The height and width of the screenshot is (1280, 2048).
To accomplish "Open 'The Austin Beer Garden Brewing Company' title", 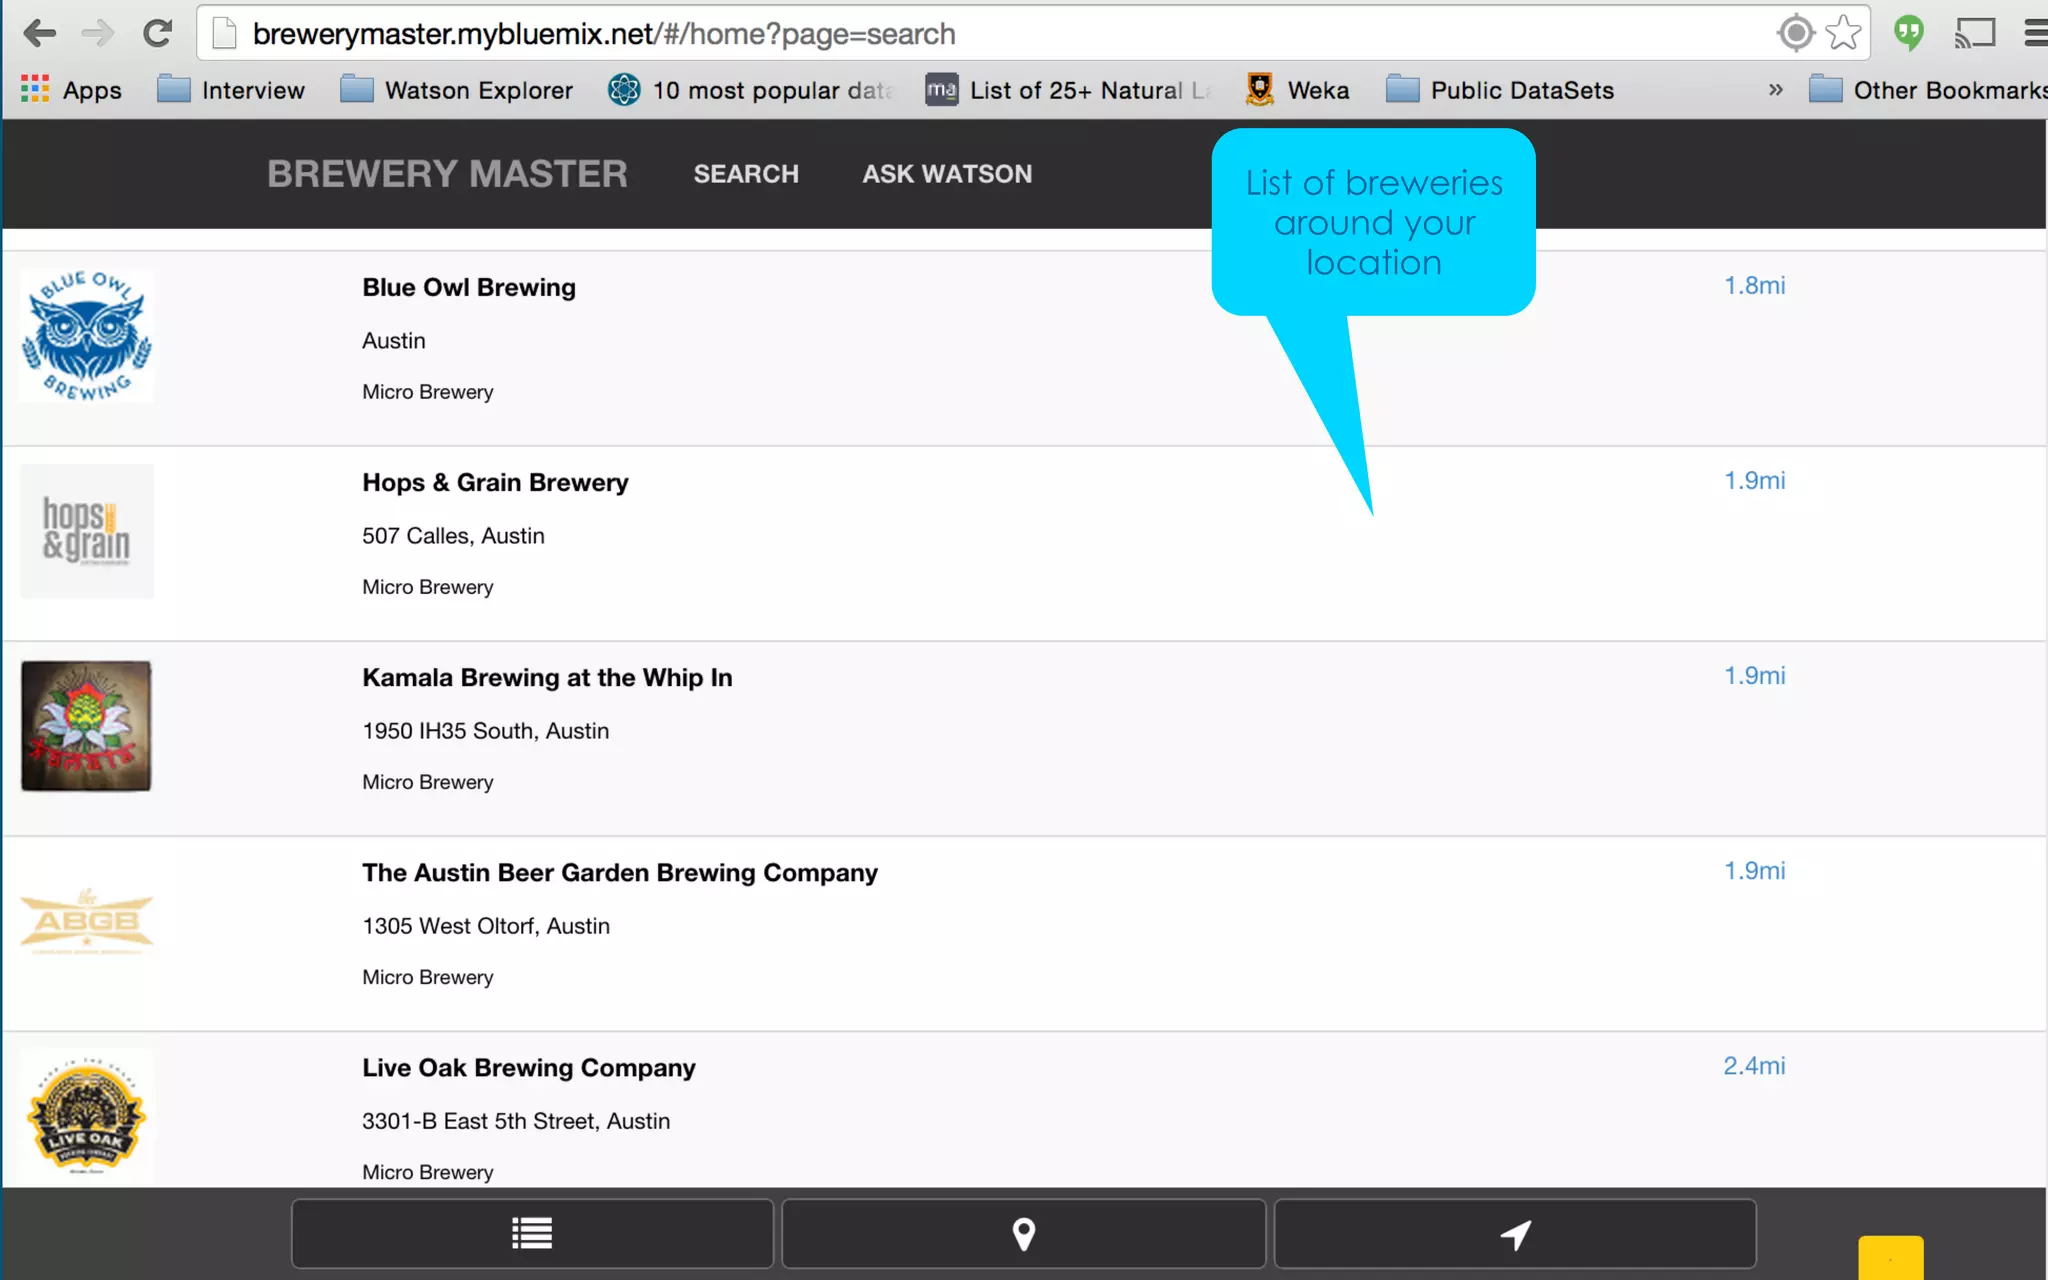I will pos(620,873).
